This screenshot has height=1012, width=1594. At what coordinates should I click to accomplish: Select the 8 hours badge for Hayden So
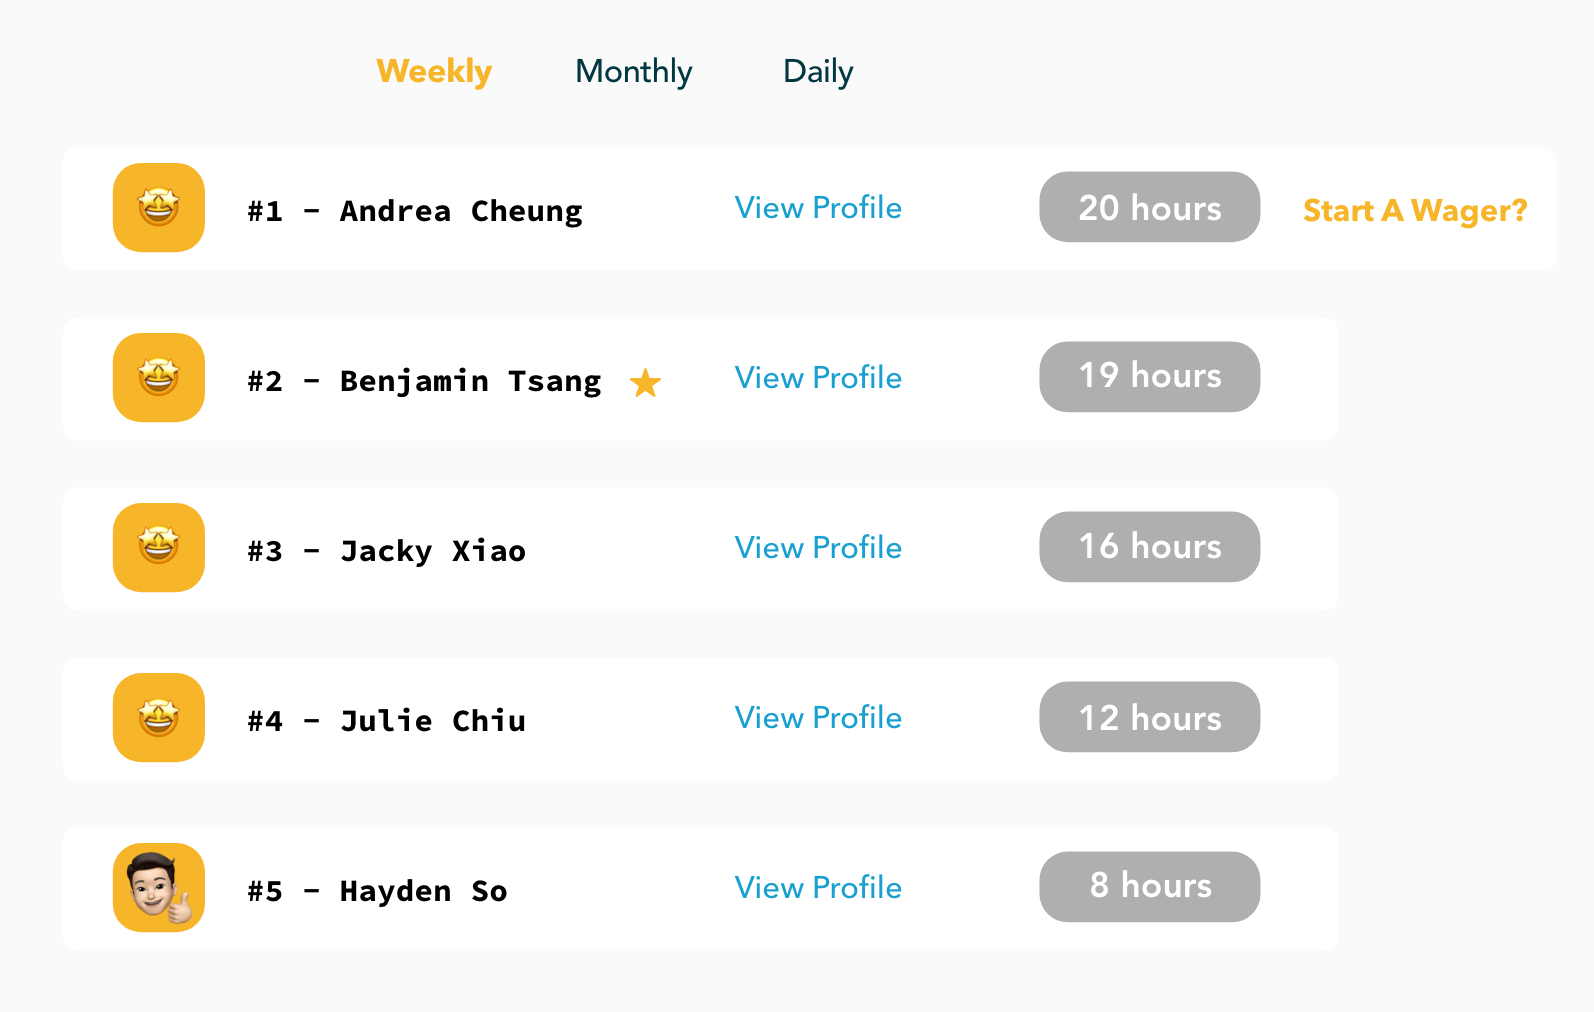tap(1149, 887)
